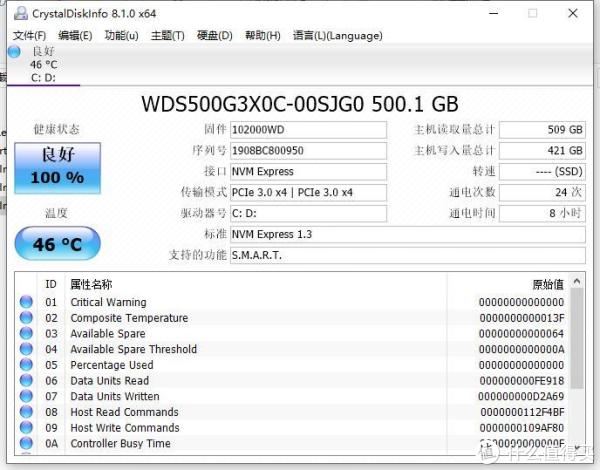Select the Data Units Read row text
The height and width of the screenshot is (470, 600).
[x=109, y=380]
